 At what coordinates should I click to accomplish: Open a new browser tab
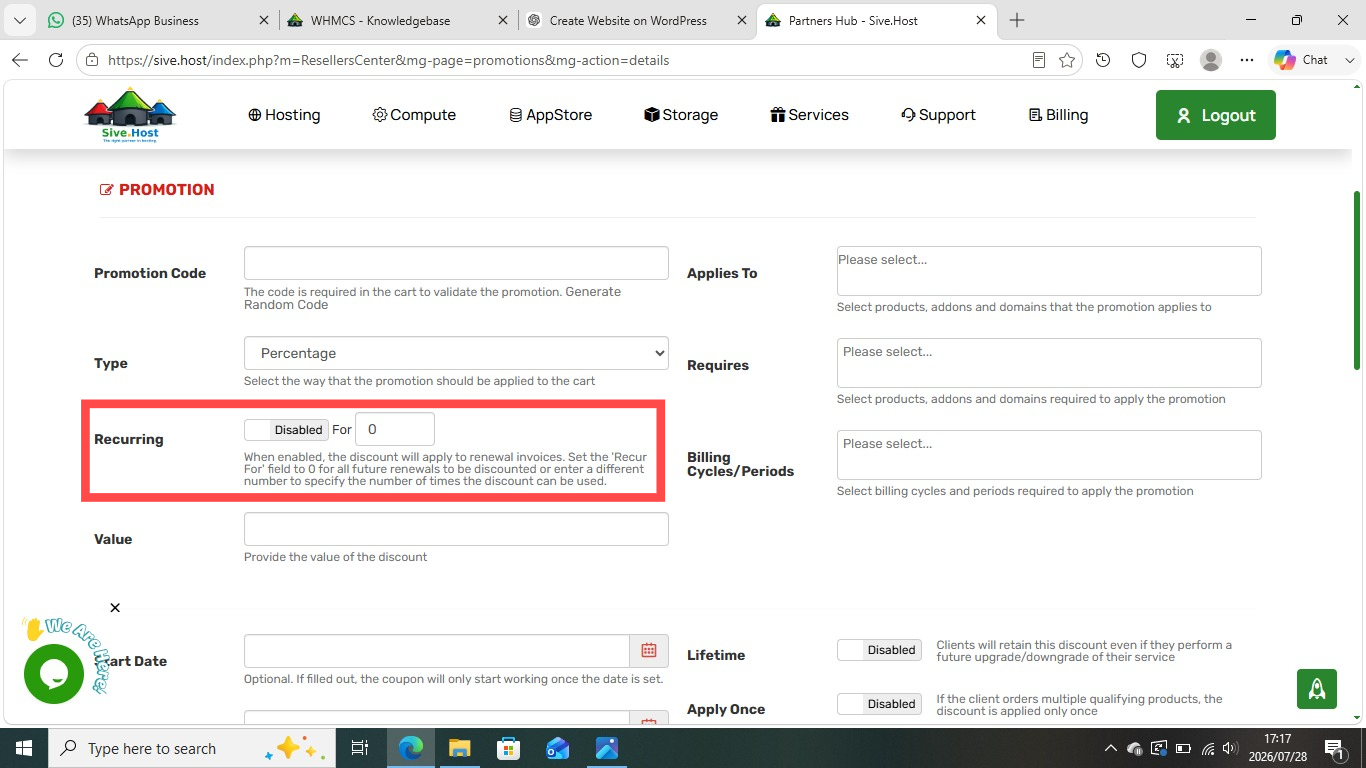click(x=1017, y=20)
